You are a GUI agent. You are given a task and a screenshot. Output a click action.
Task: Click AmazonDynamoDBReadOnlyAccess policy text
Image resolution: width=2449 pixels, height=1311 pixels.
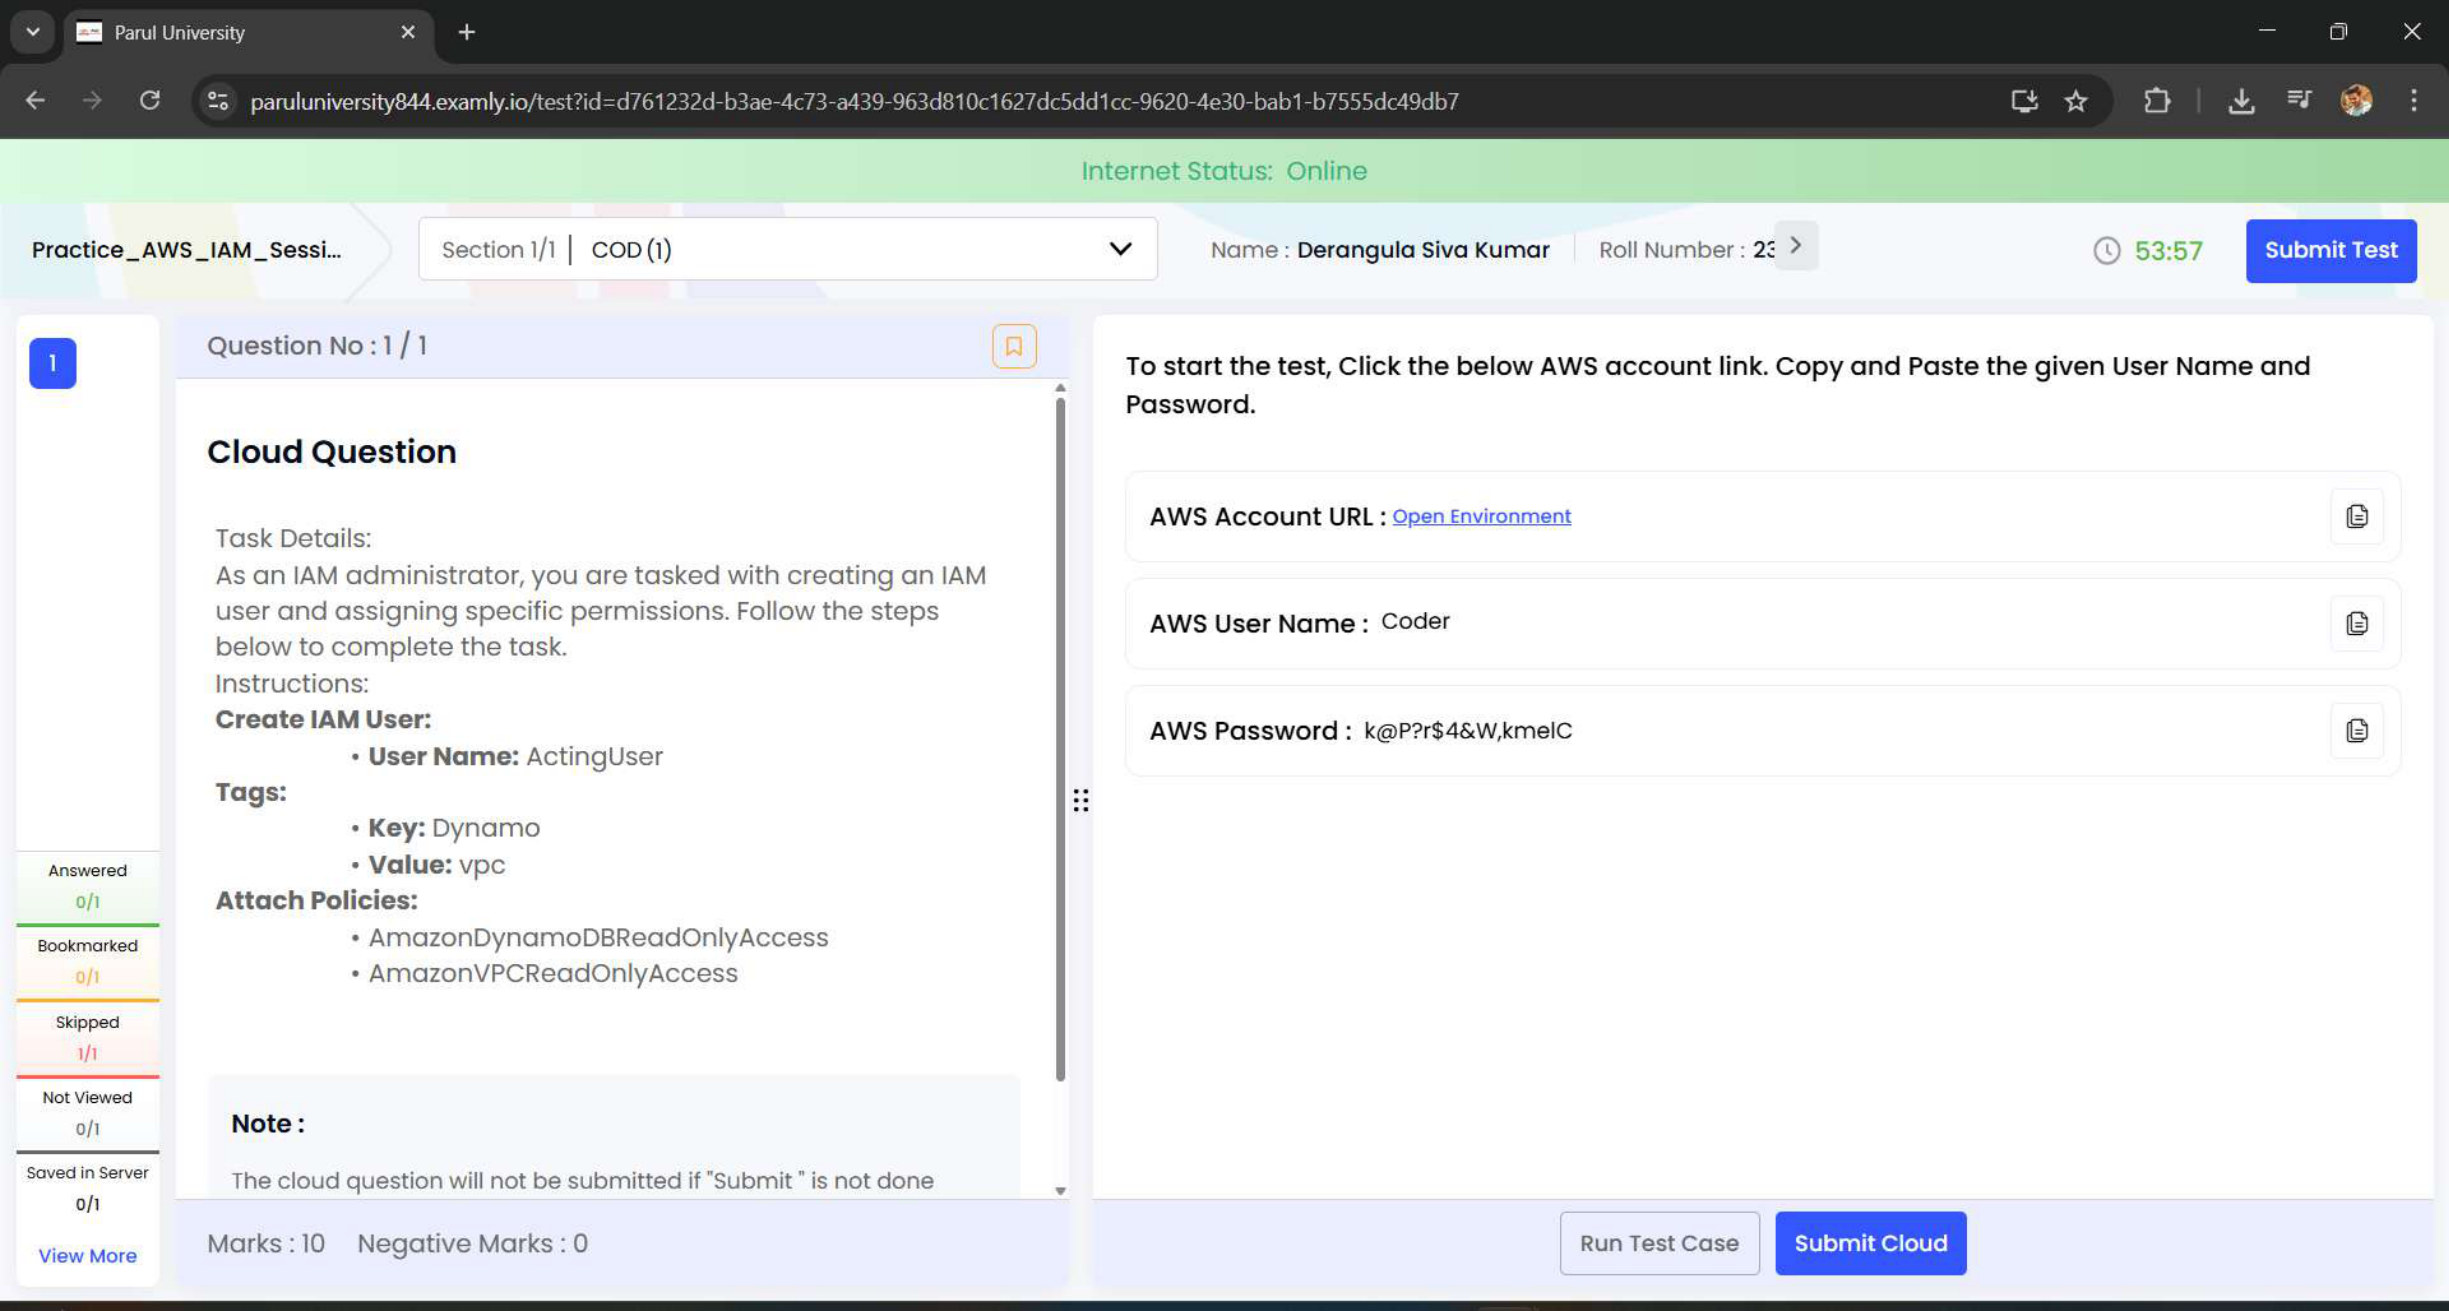(x=598, y=937)
